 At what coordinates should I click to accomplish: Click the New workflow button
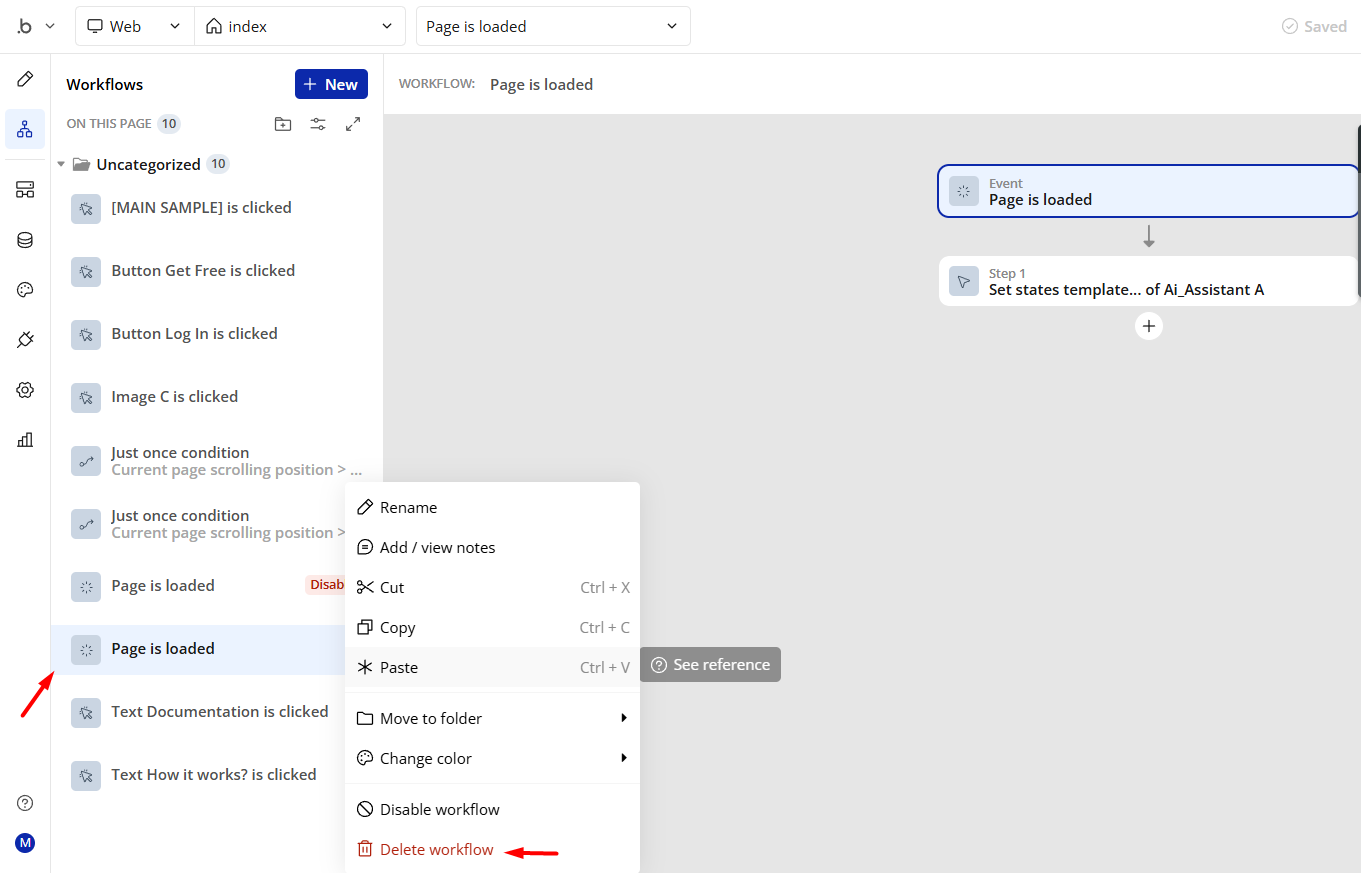click(331, 84)
